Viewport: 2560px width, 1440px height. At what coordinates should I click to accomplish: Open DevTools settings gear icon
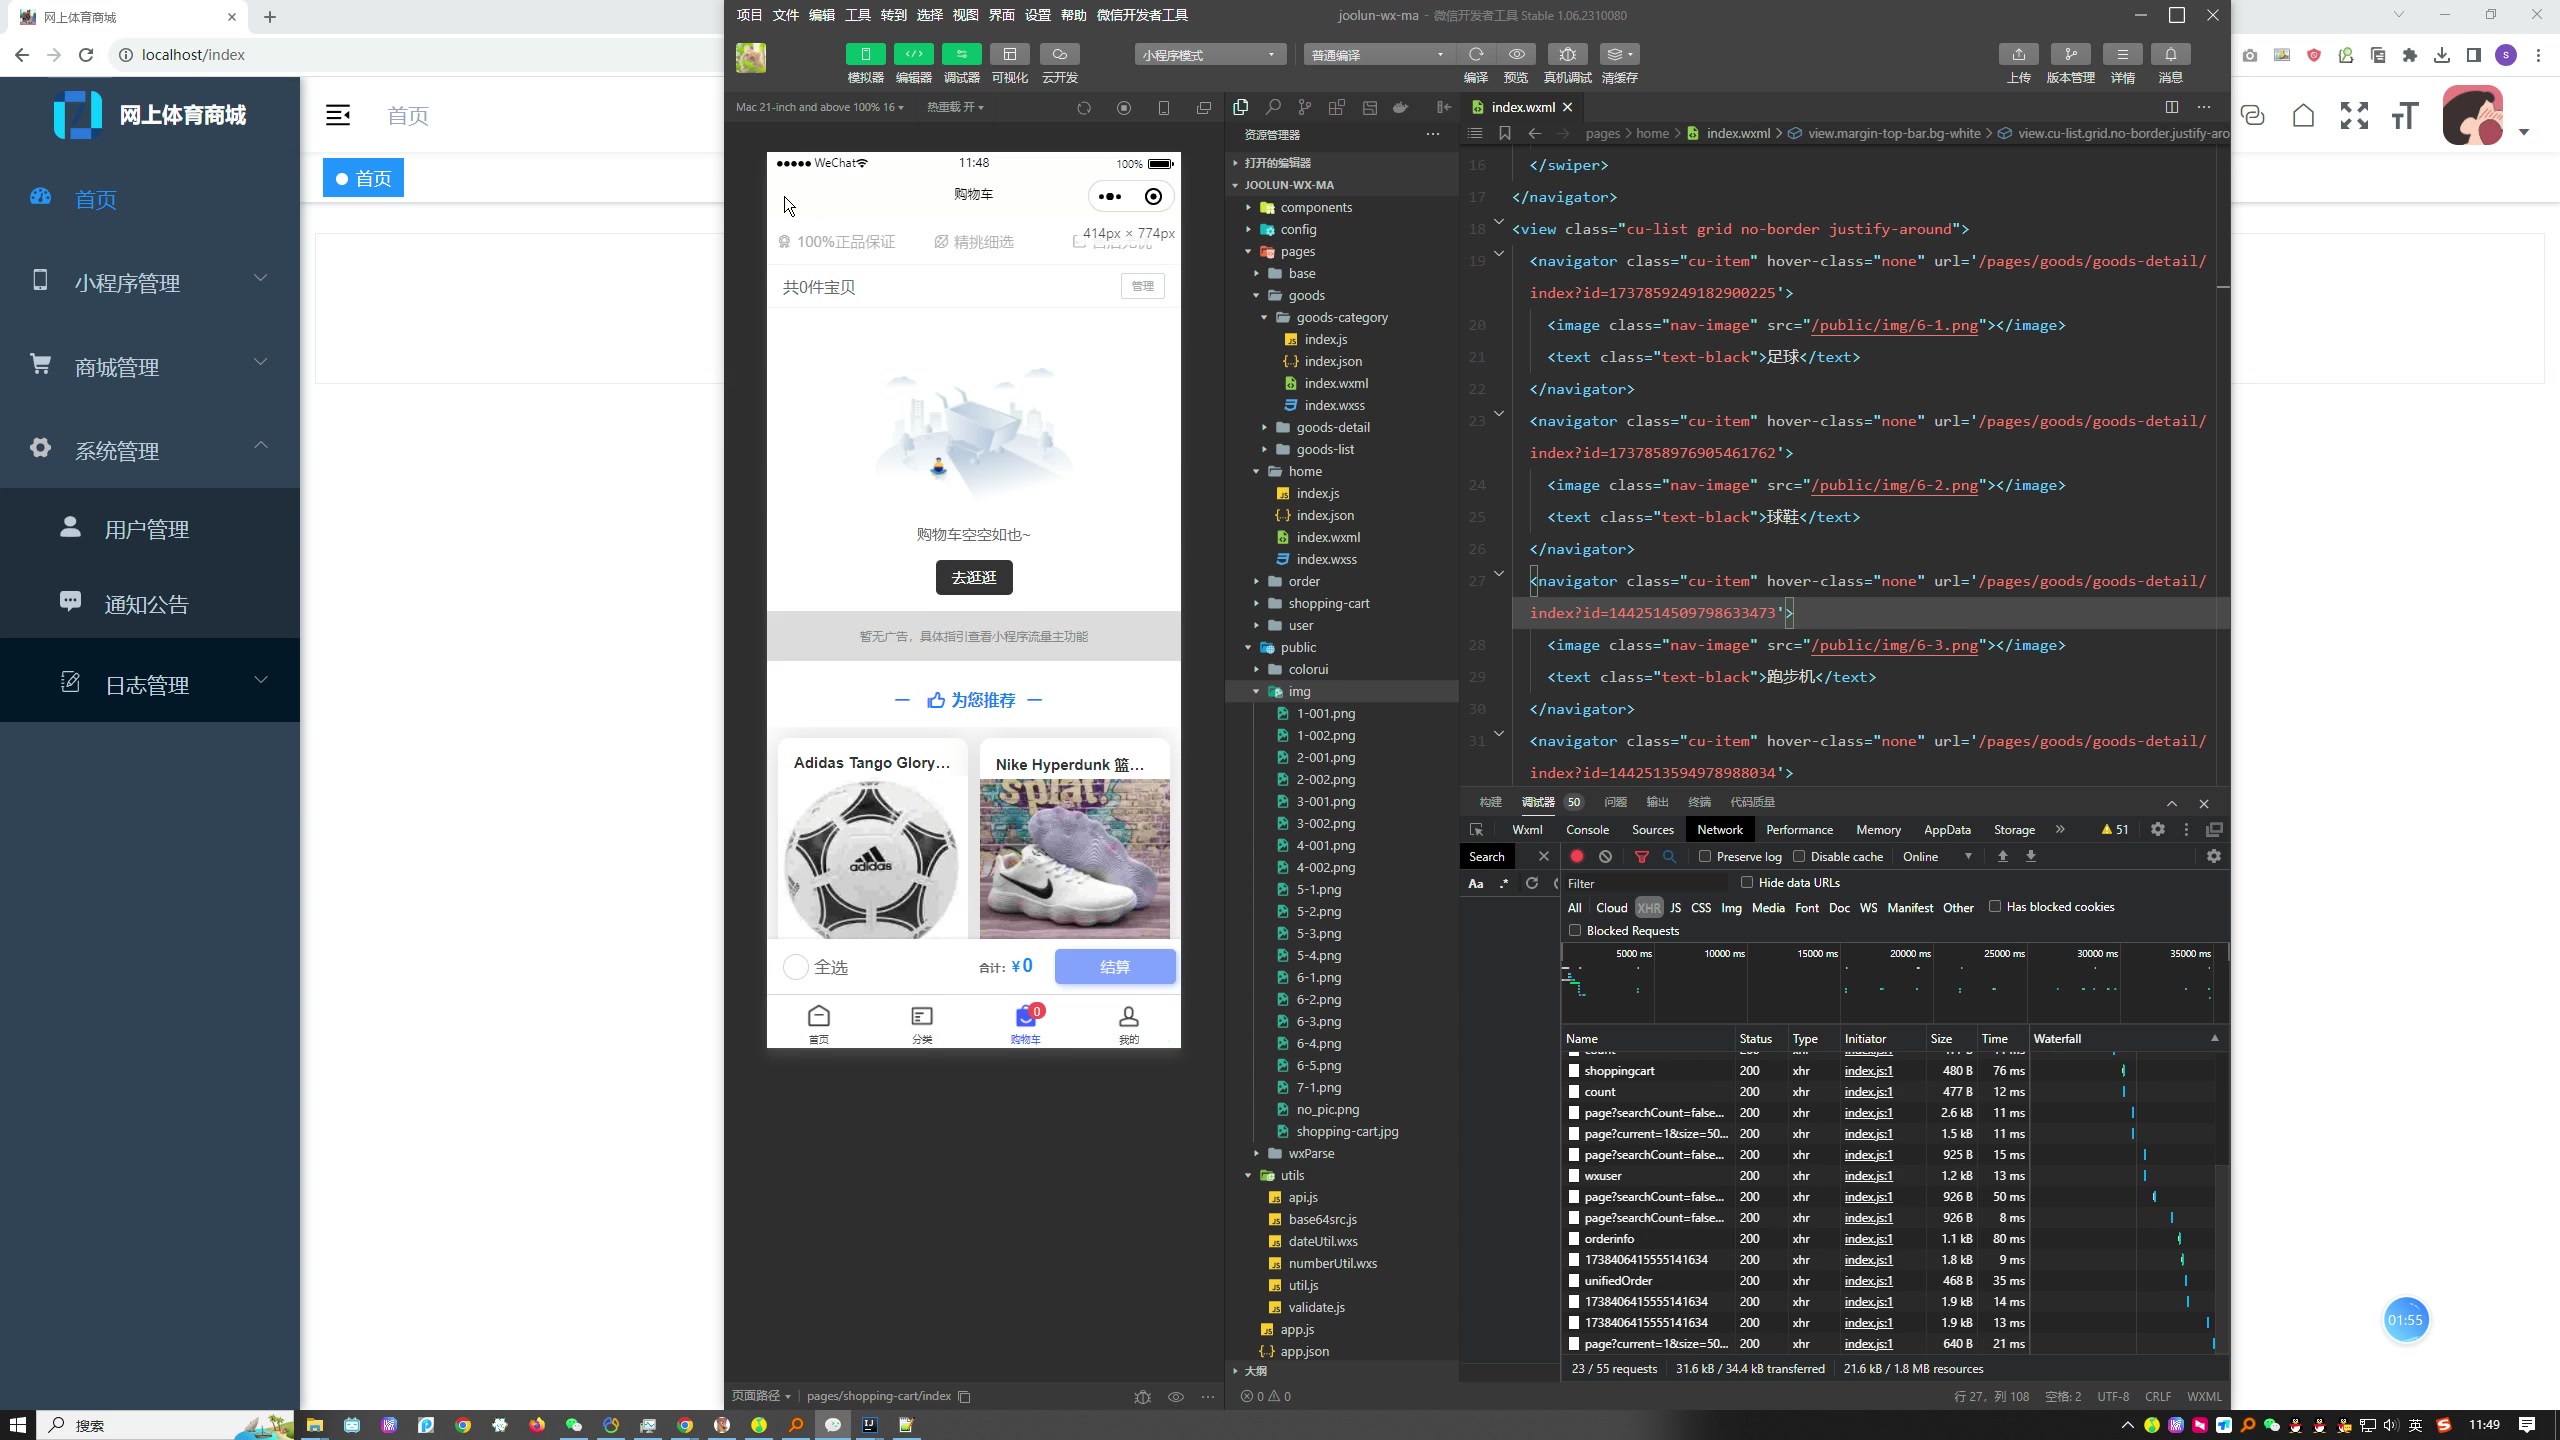click(2158, 829)
